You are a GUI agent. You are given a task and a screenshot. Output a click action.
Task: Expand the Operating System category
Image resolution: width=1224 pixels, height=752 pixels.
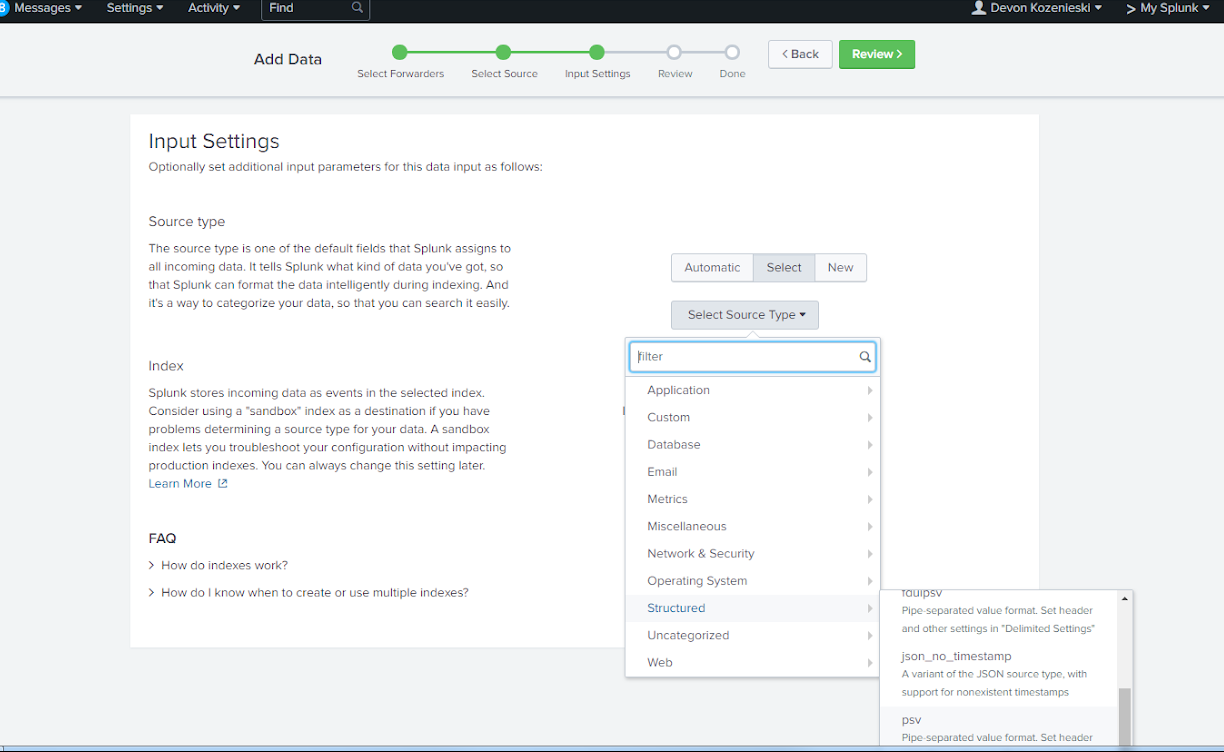[752, 581]
